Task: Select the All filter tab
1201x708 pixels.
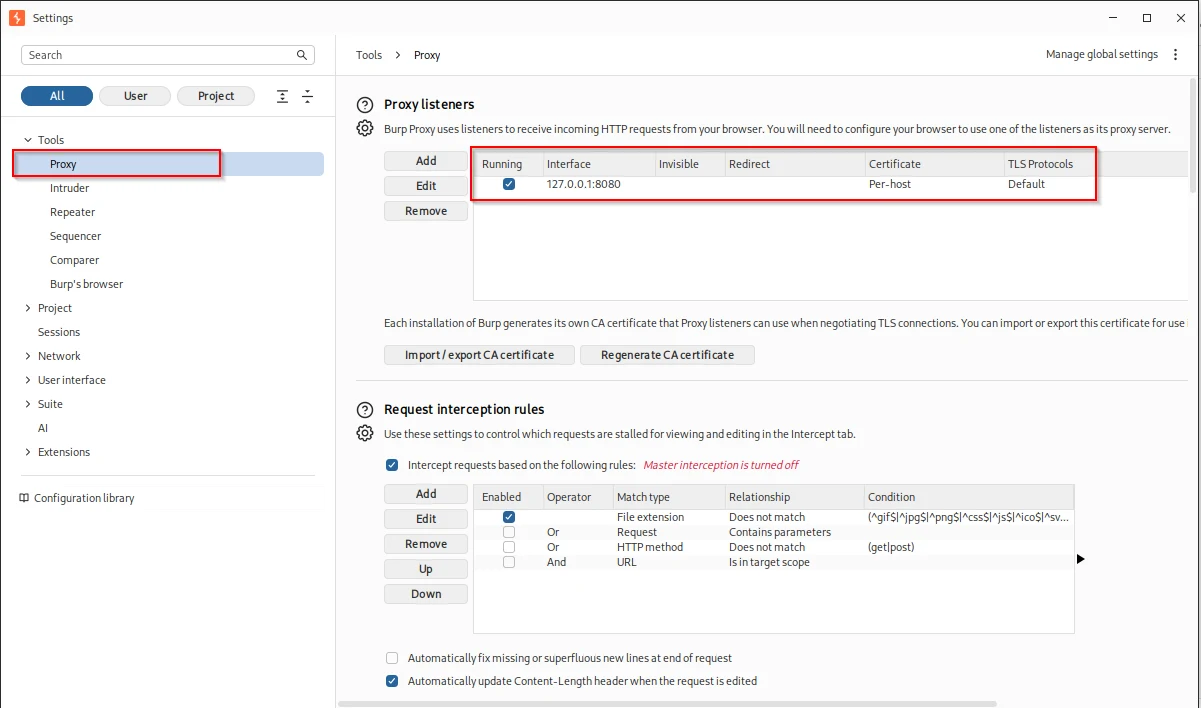Action: tap(57, 96)
